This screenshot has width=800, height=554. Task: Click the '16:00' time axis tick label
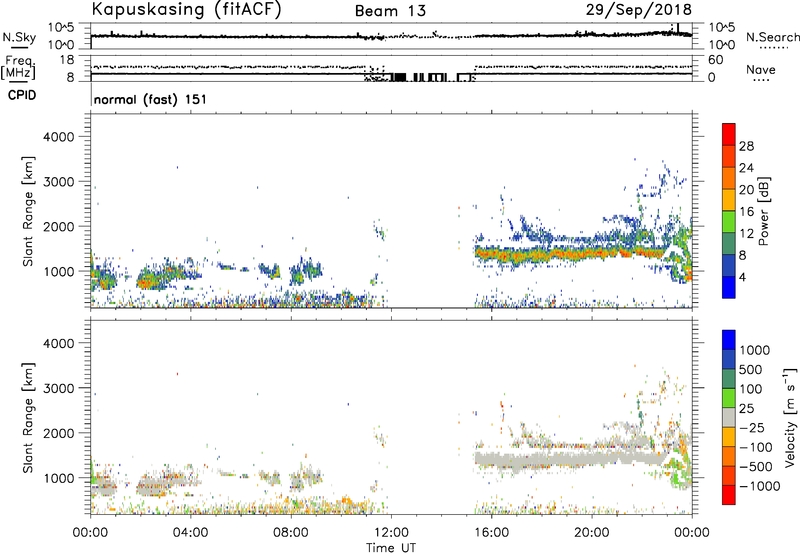[x=491, y=533]
